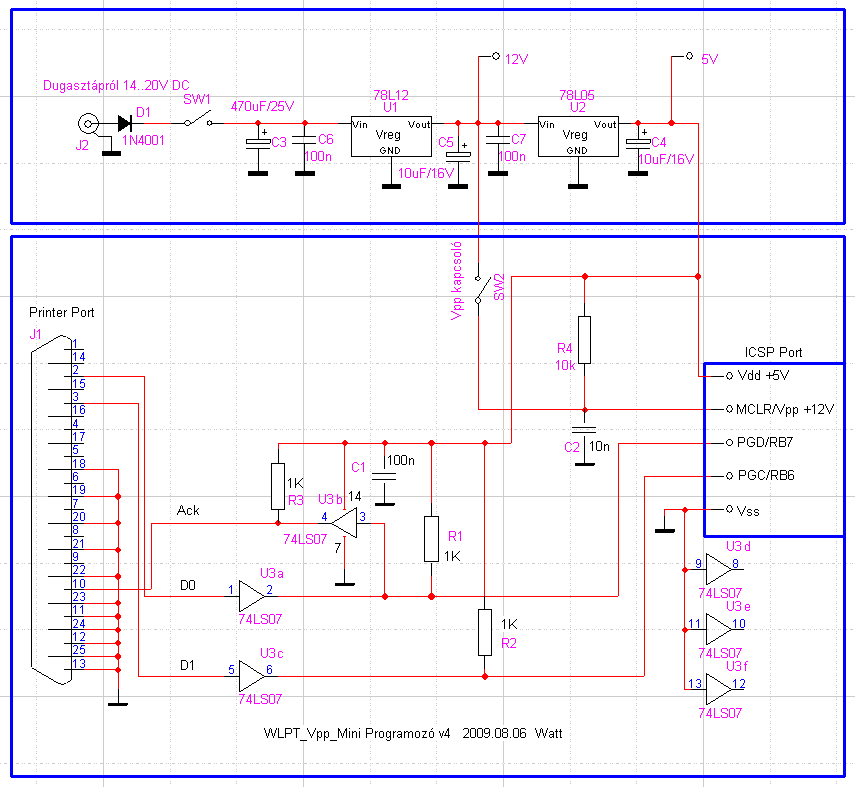
Task: Click pin 10 on the J1 connector
Action: (79, 584)
